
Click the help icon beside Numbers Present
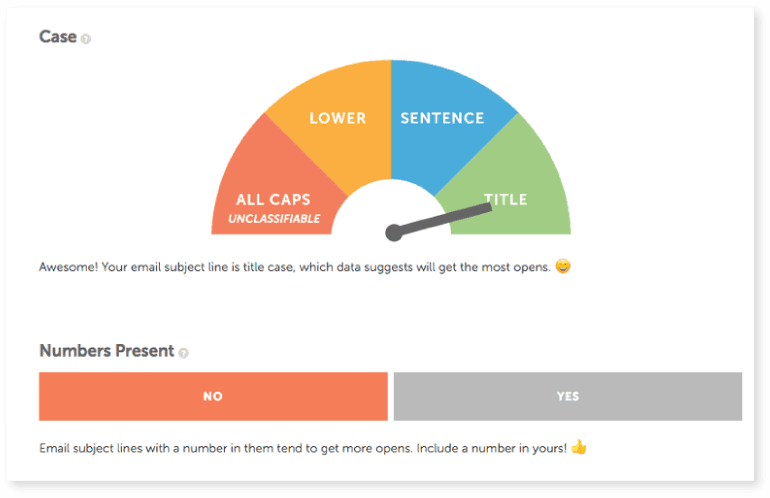[x=183, y=353]
